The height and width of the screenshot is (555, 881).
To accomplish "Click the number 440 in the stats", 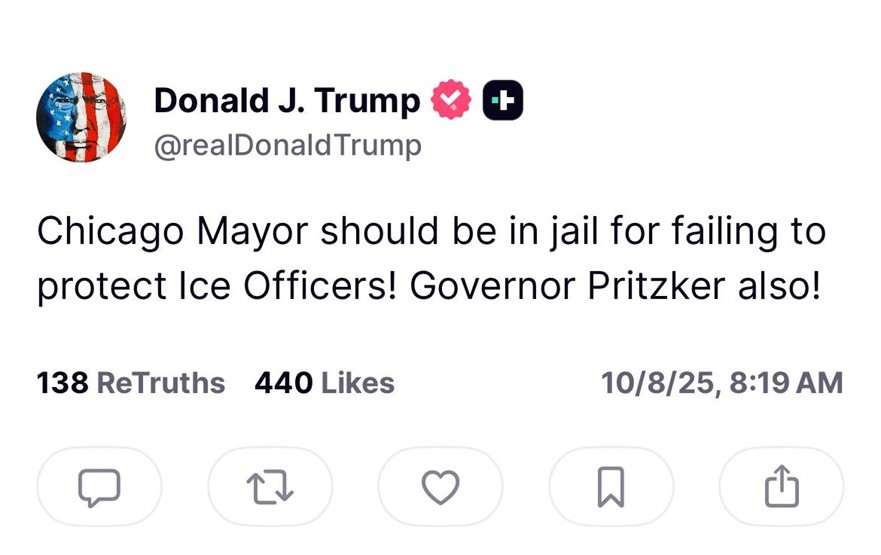I will tap(283, 383).
